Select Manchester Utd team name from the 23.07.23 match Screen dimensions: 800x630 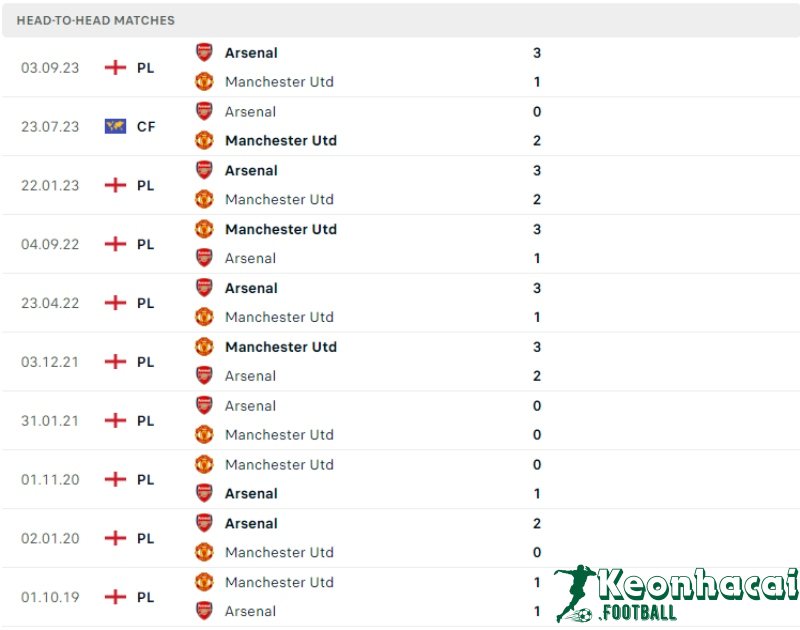280,141
